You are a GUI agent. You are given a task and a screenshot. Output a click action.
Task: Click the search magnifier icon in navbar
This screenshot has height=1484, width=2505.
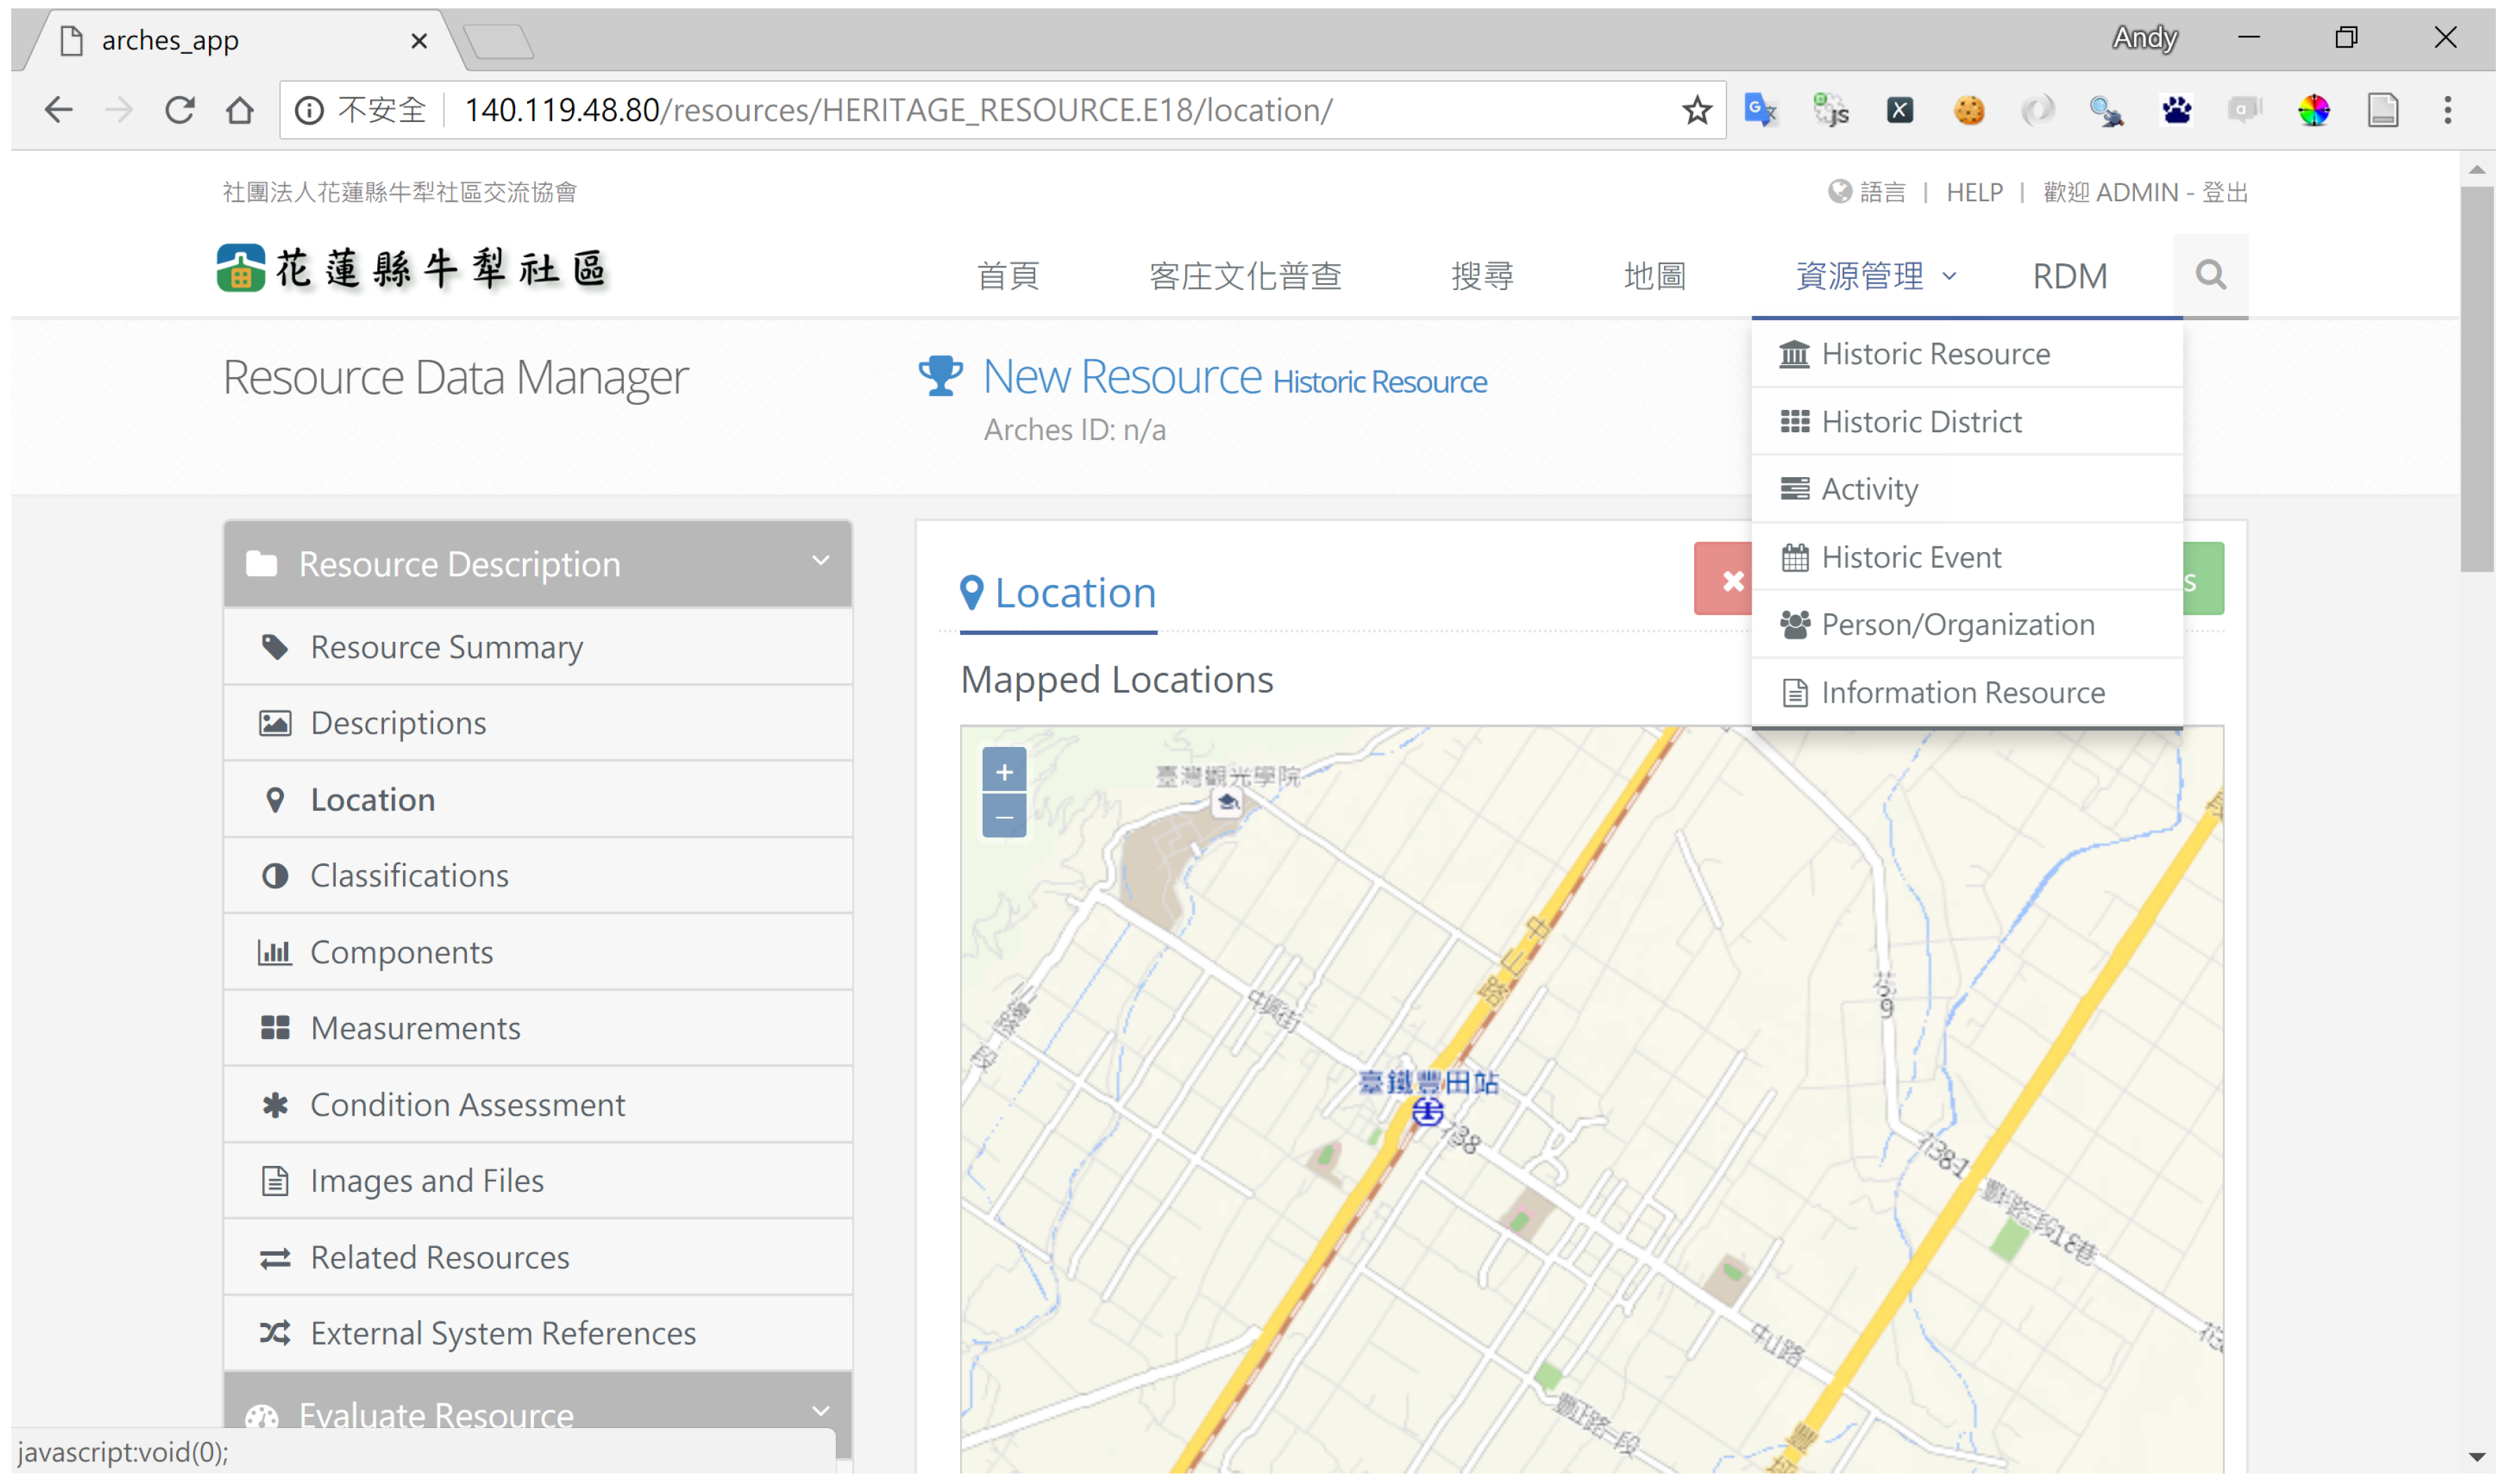2209,274
